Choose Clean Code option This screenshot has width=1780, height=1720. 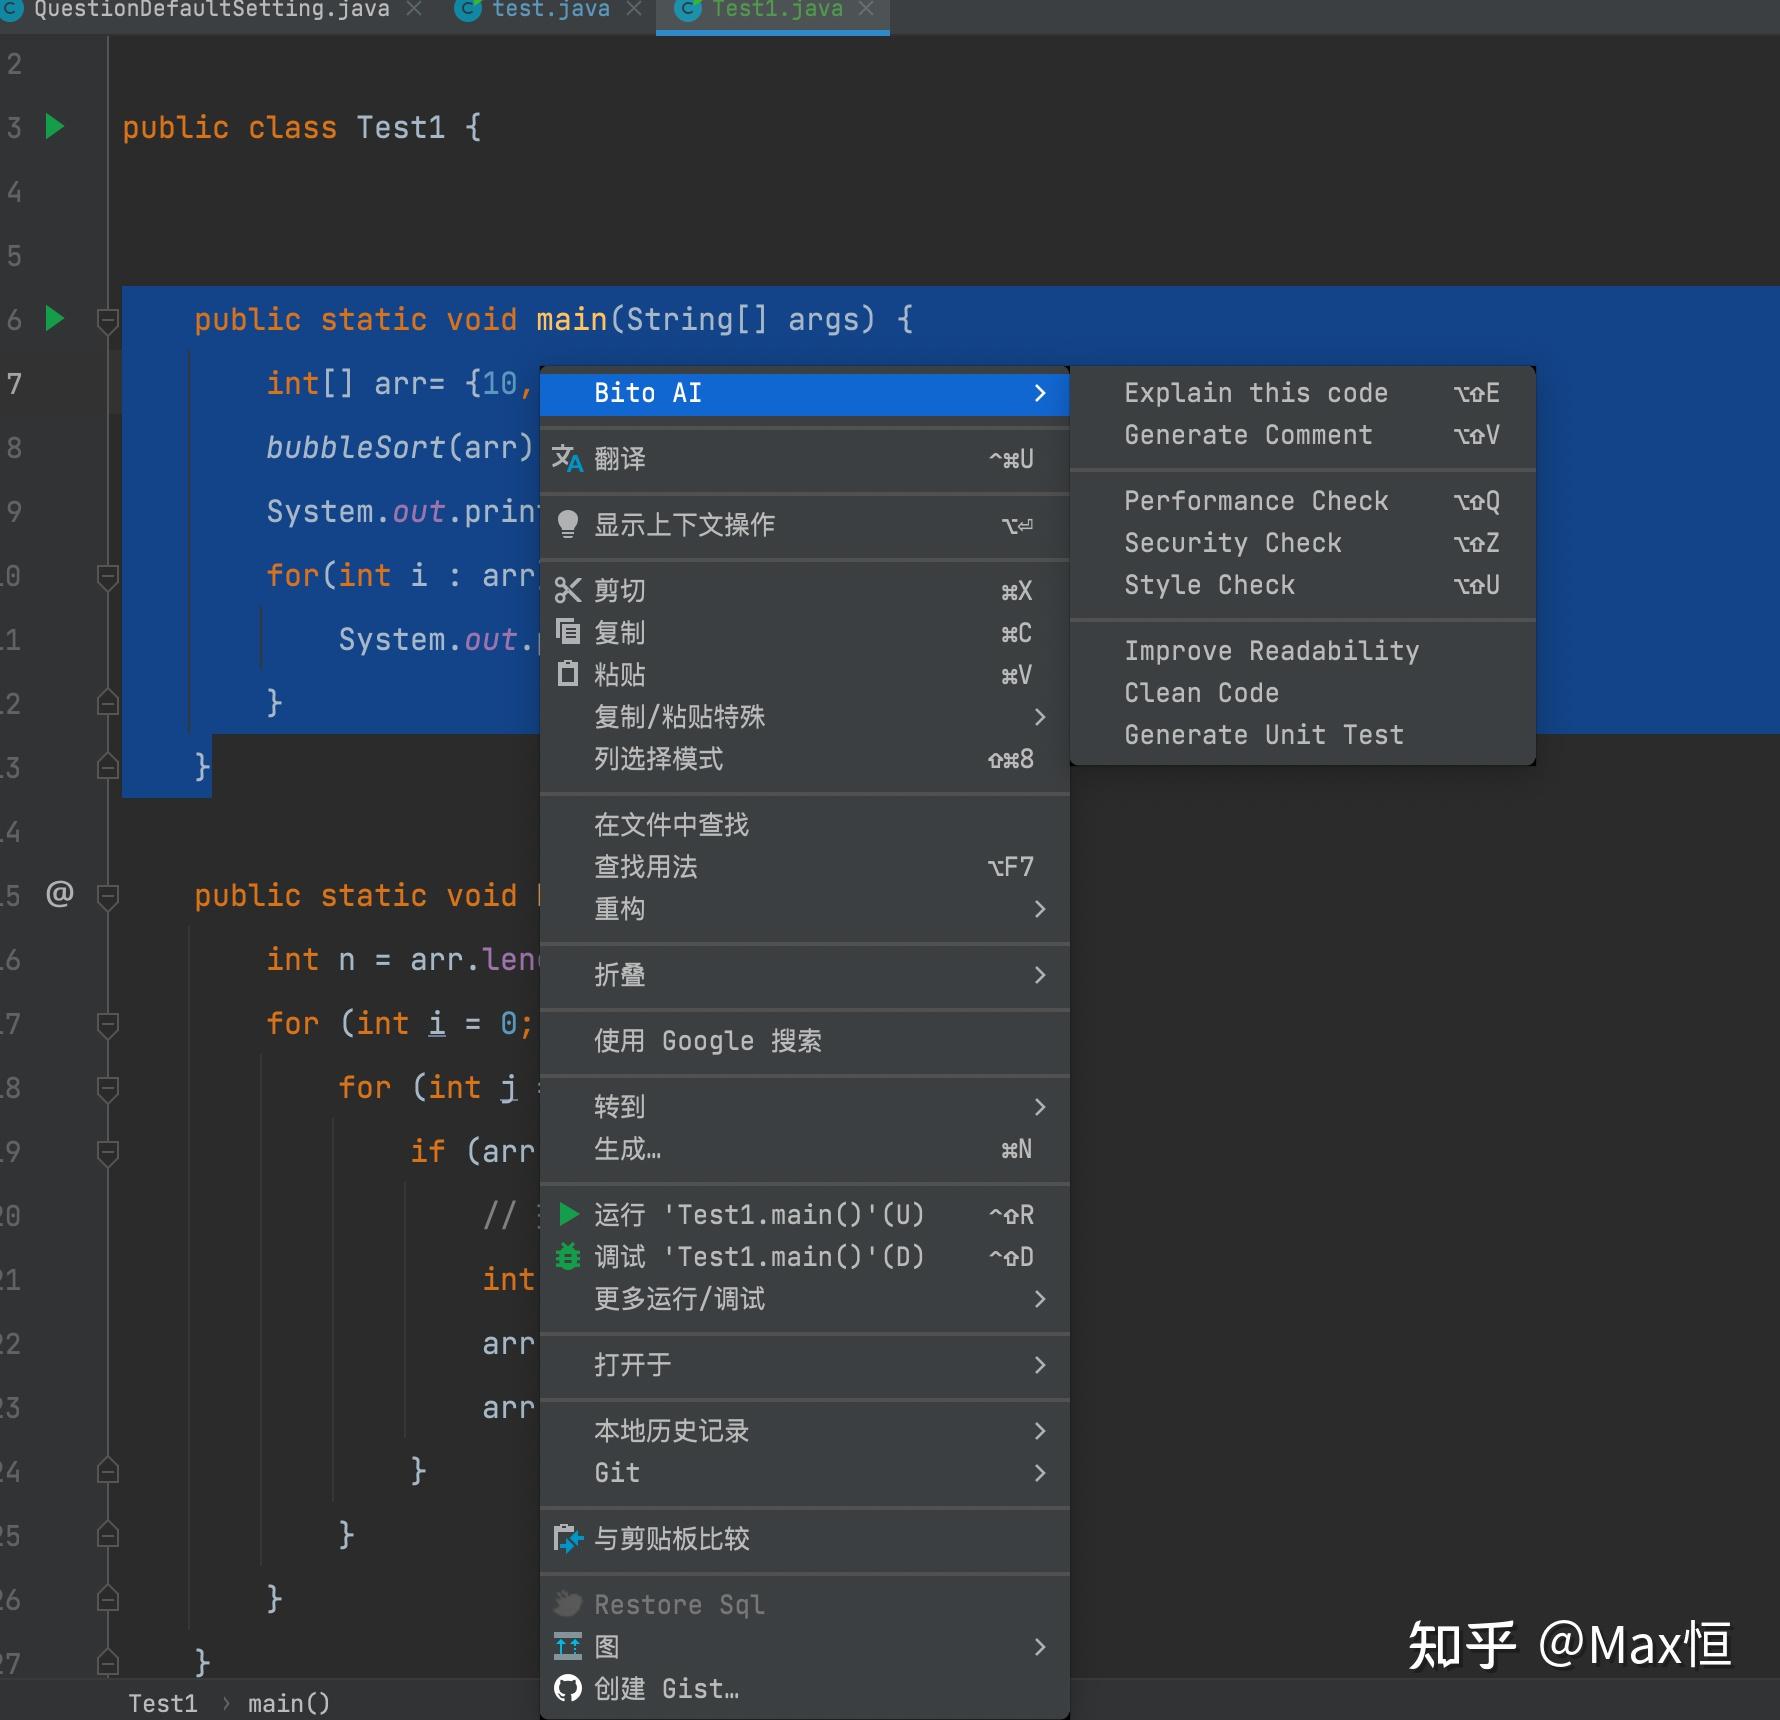pos(1303,692)
